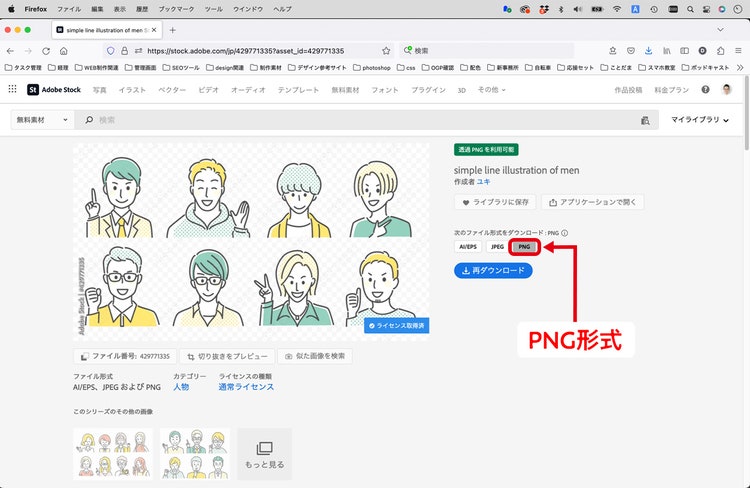This screenshot has height=488, width=750.
Task: Click the PNG format info icon
Action: (564, 233)
